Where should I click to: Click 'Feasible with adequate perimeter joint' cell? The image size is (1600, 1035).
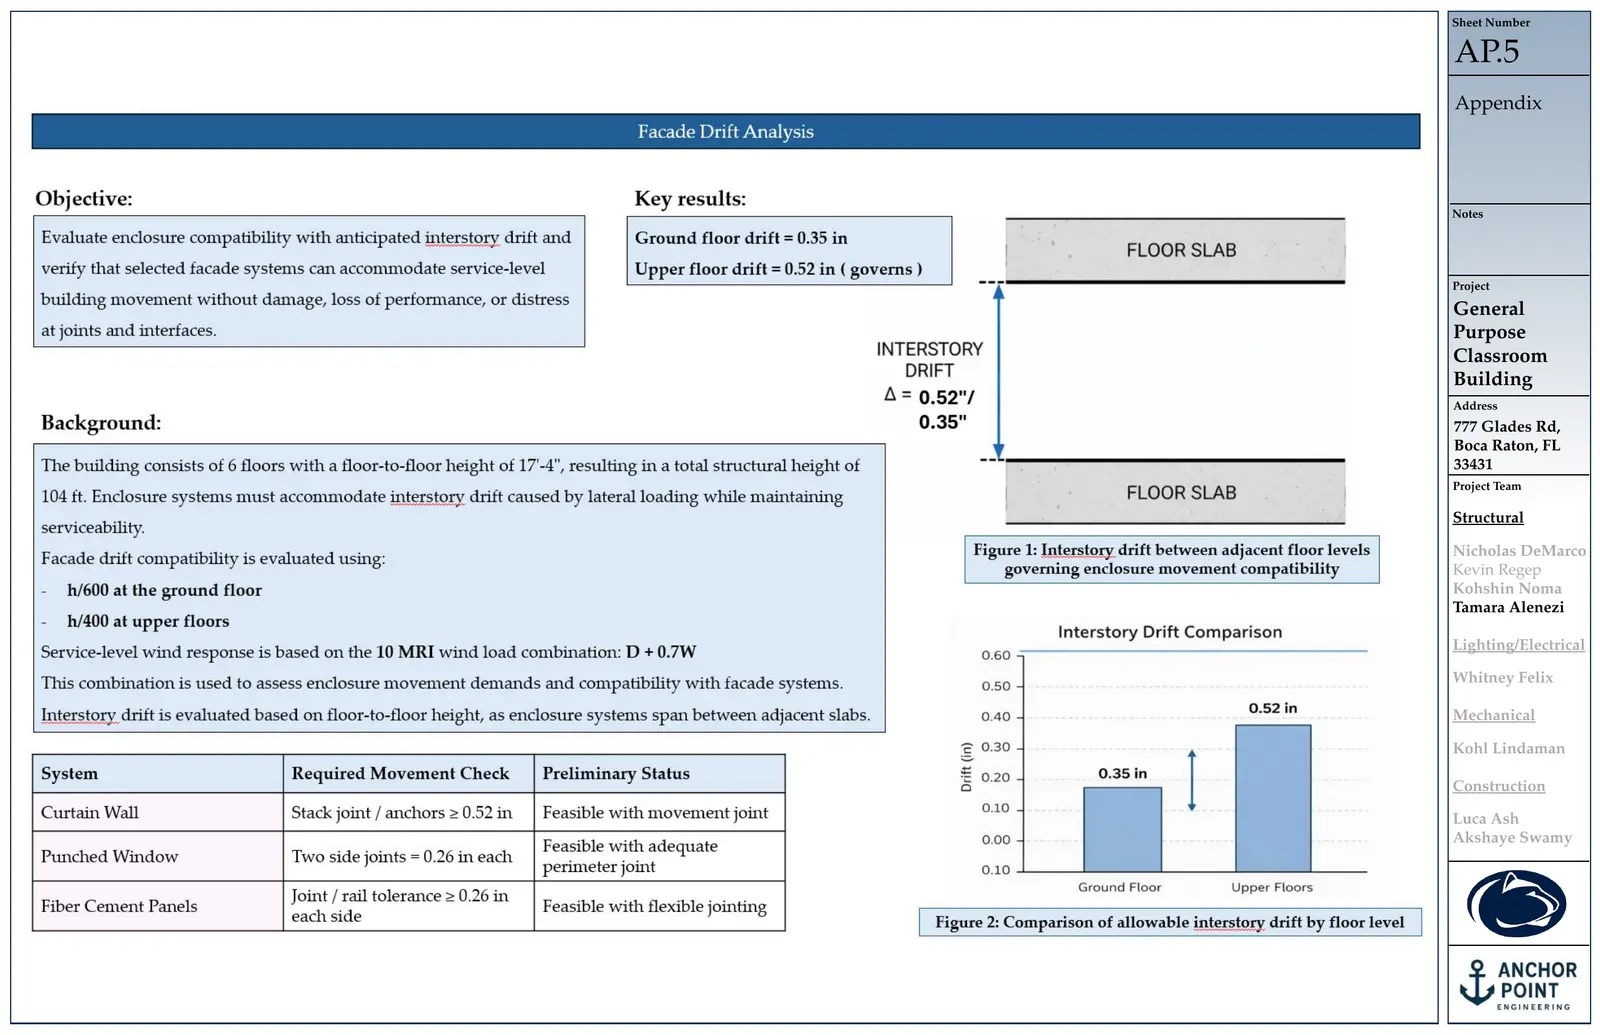pos(660,856)
